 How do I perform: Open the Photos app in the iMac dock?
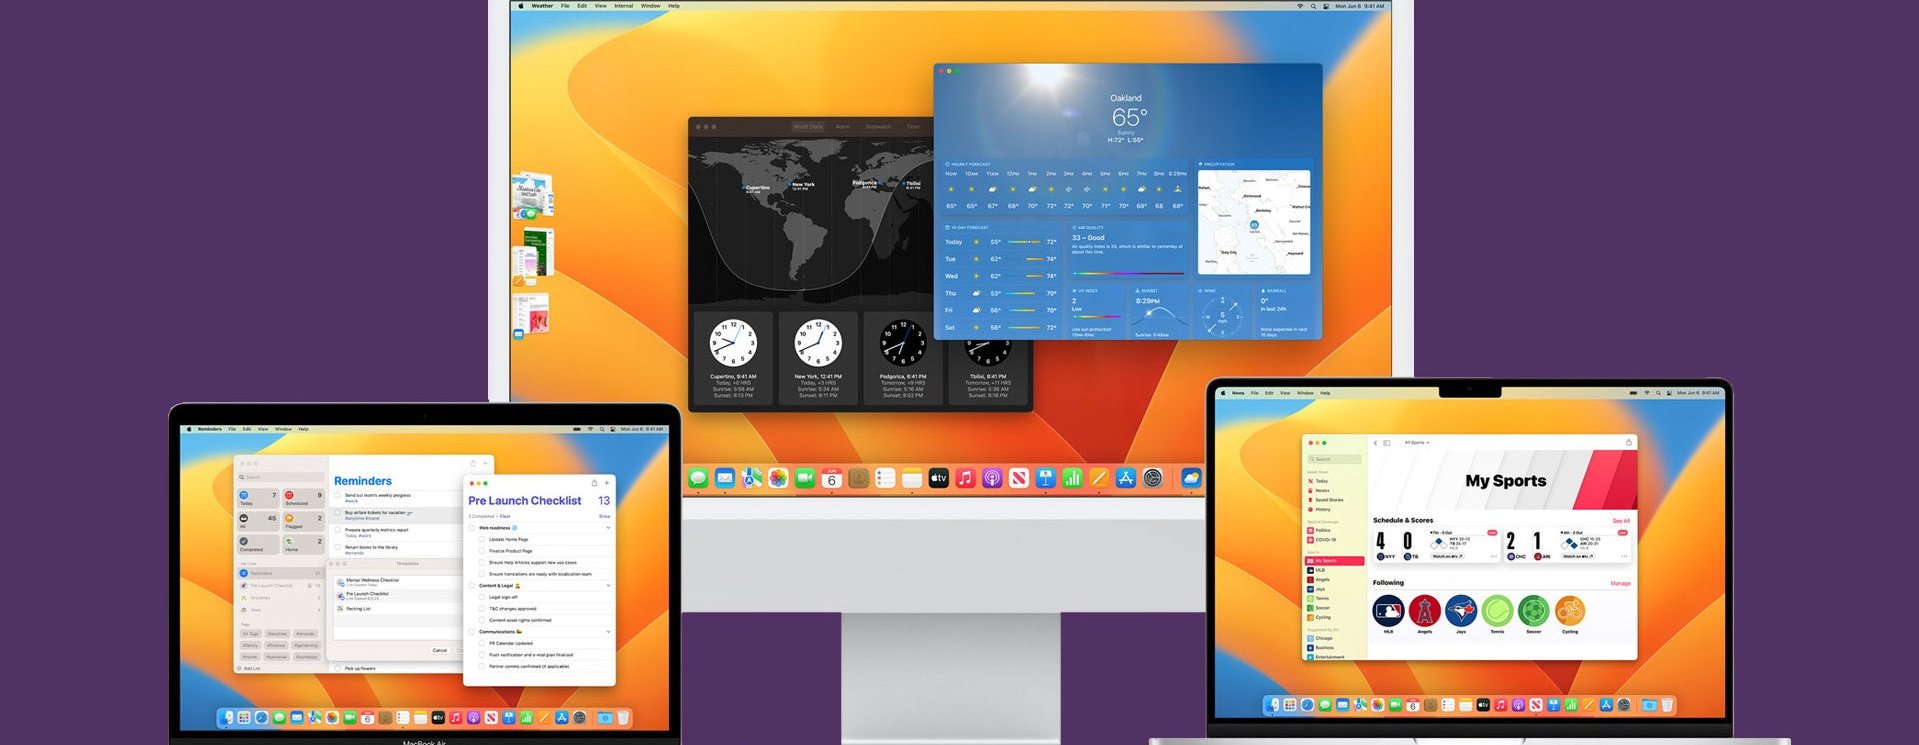pyautogui.click(x=778, y=479)
